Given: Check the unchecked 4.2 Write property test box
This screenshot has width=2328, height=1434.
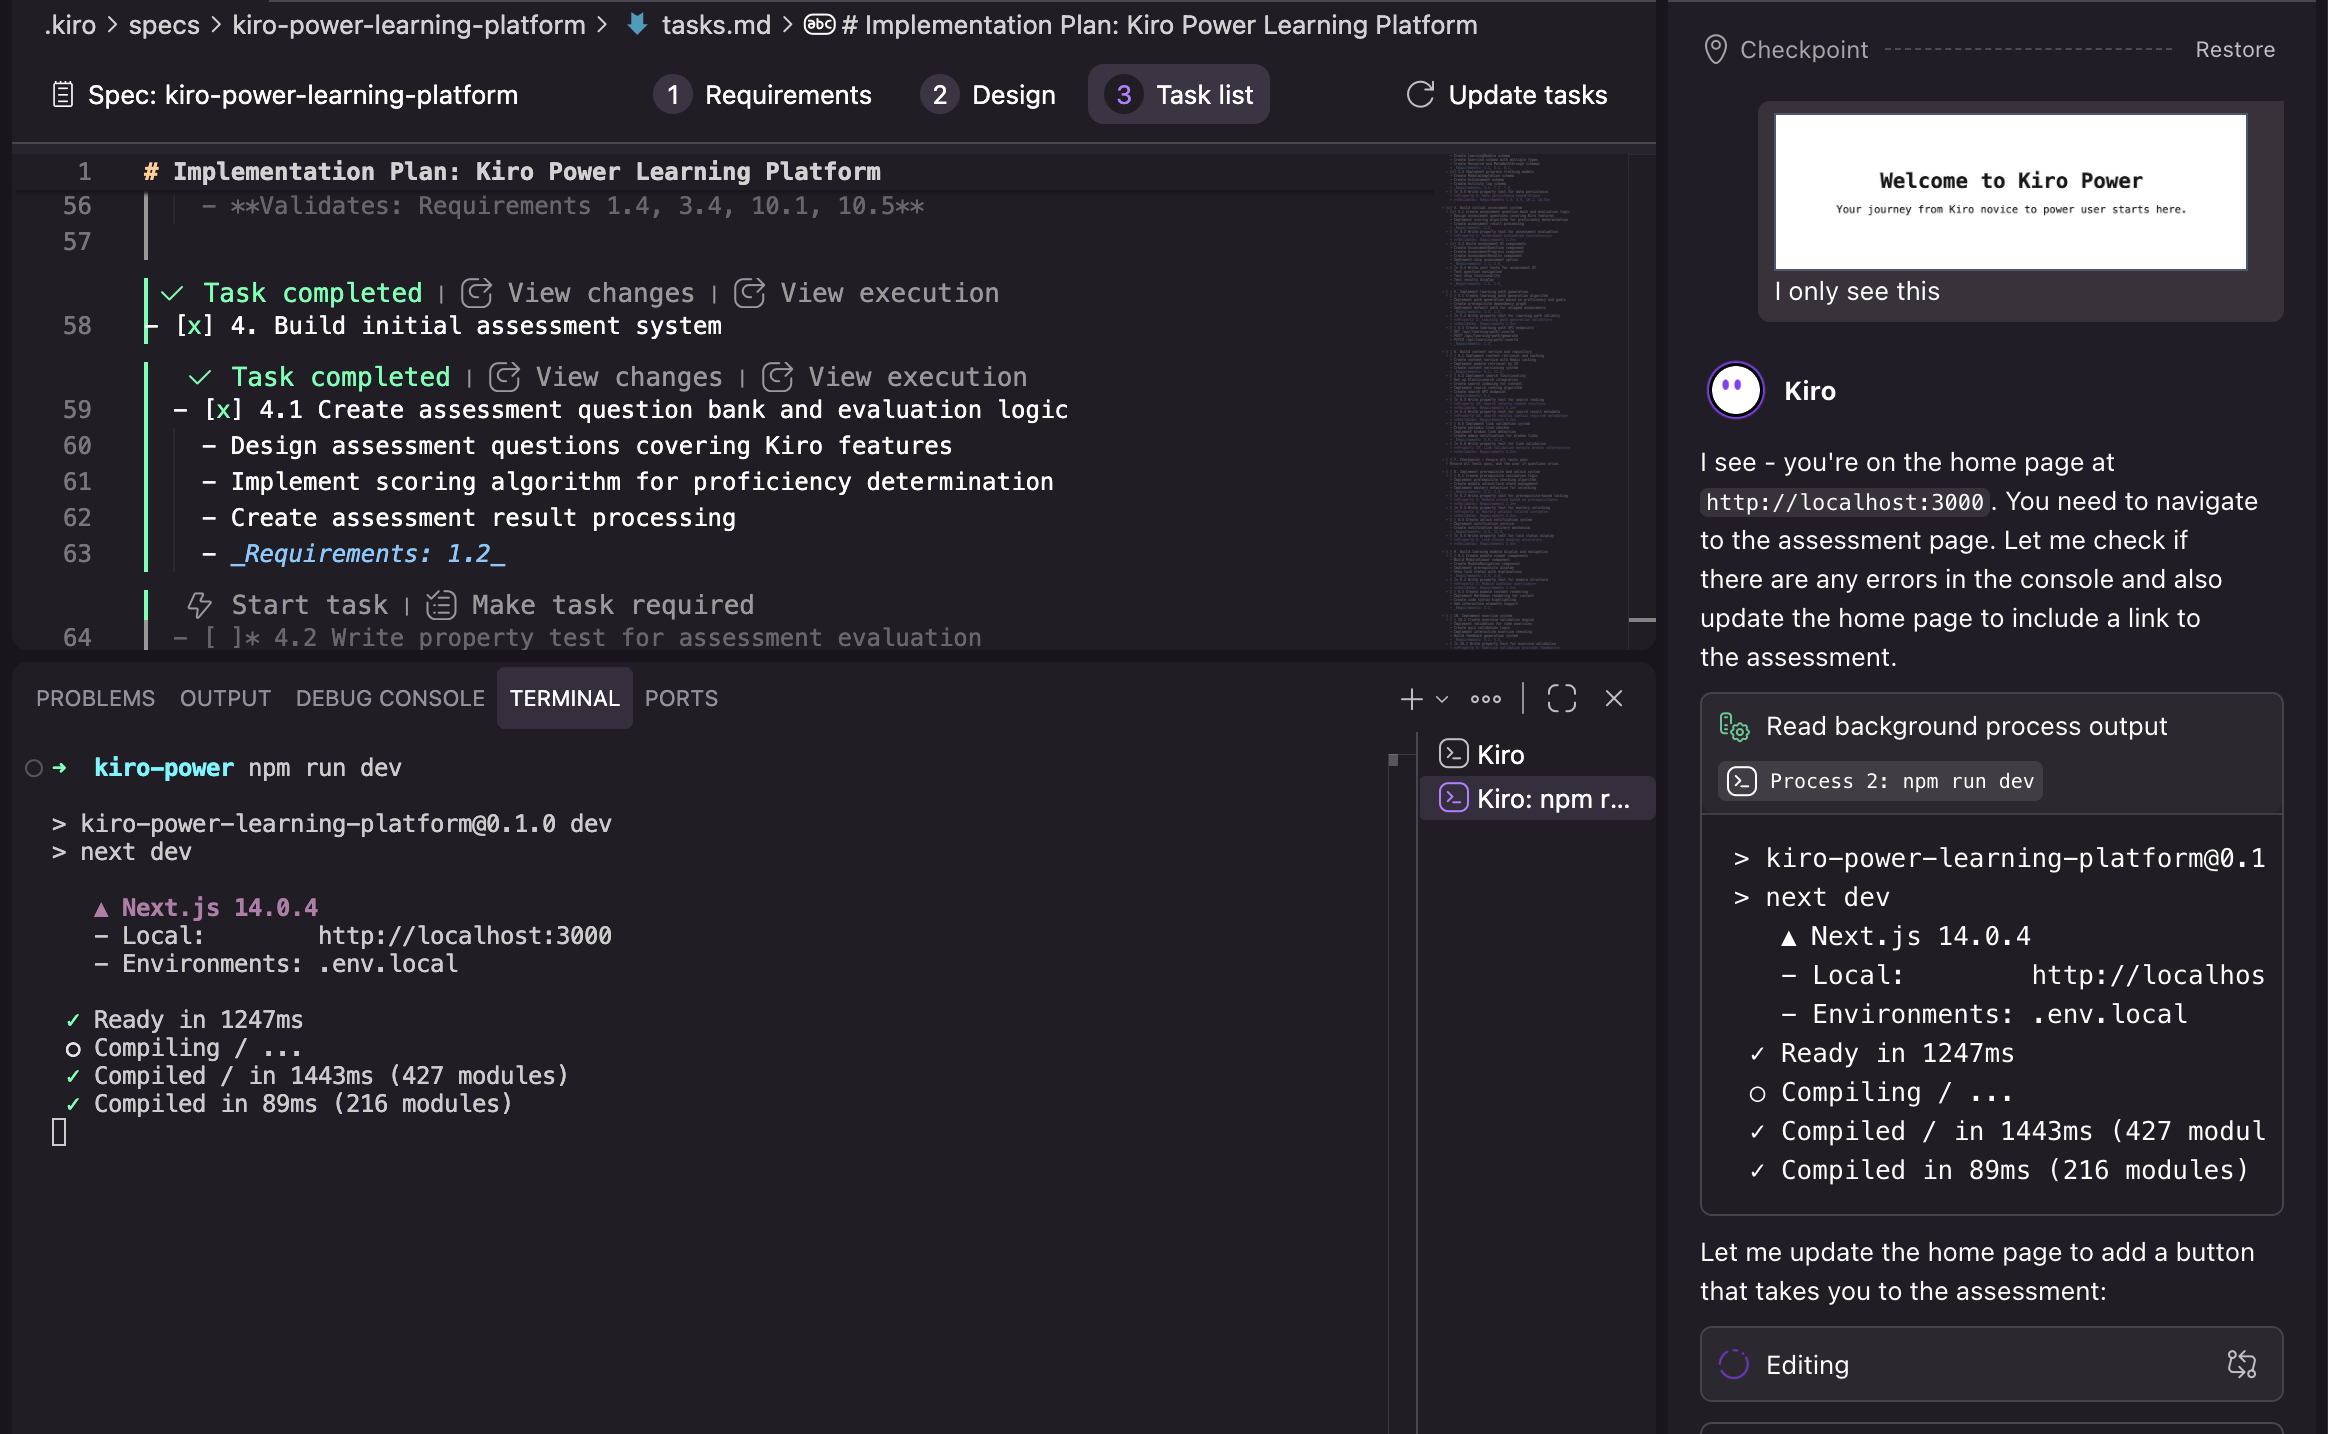Looking at the screenshot, I should [223, 638].
